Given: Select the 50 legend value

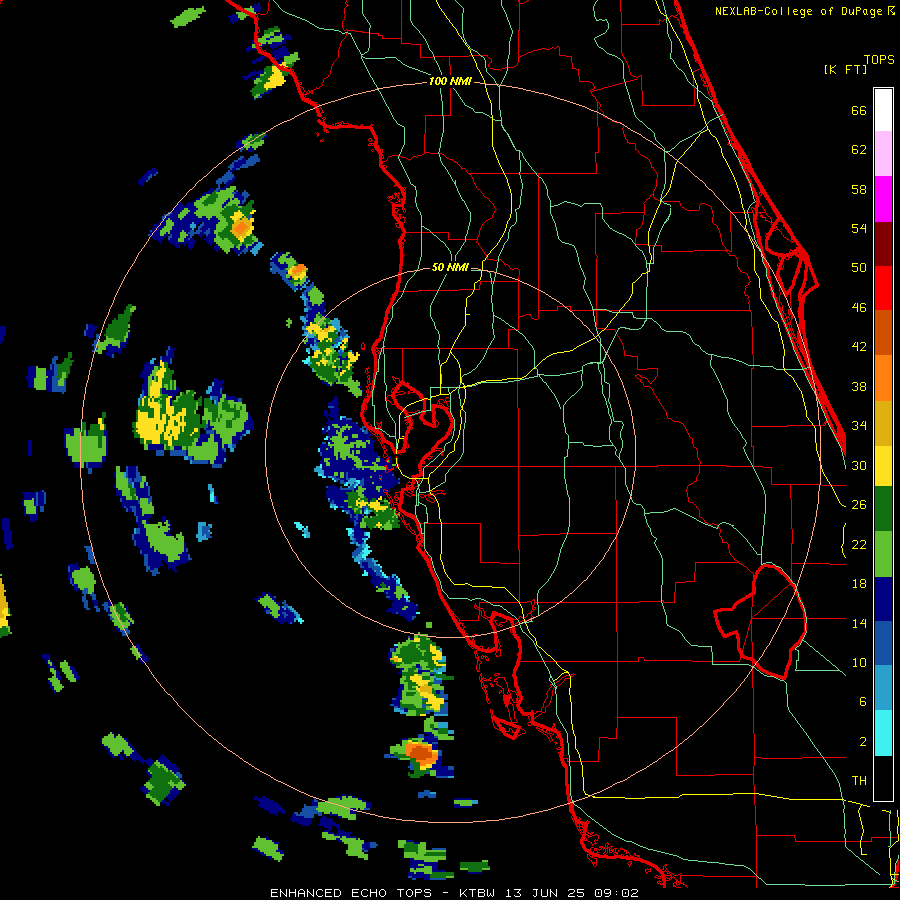Looking at the screenshot, I should (859, 268).
